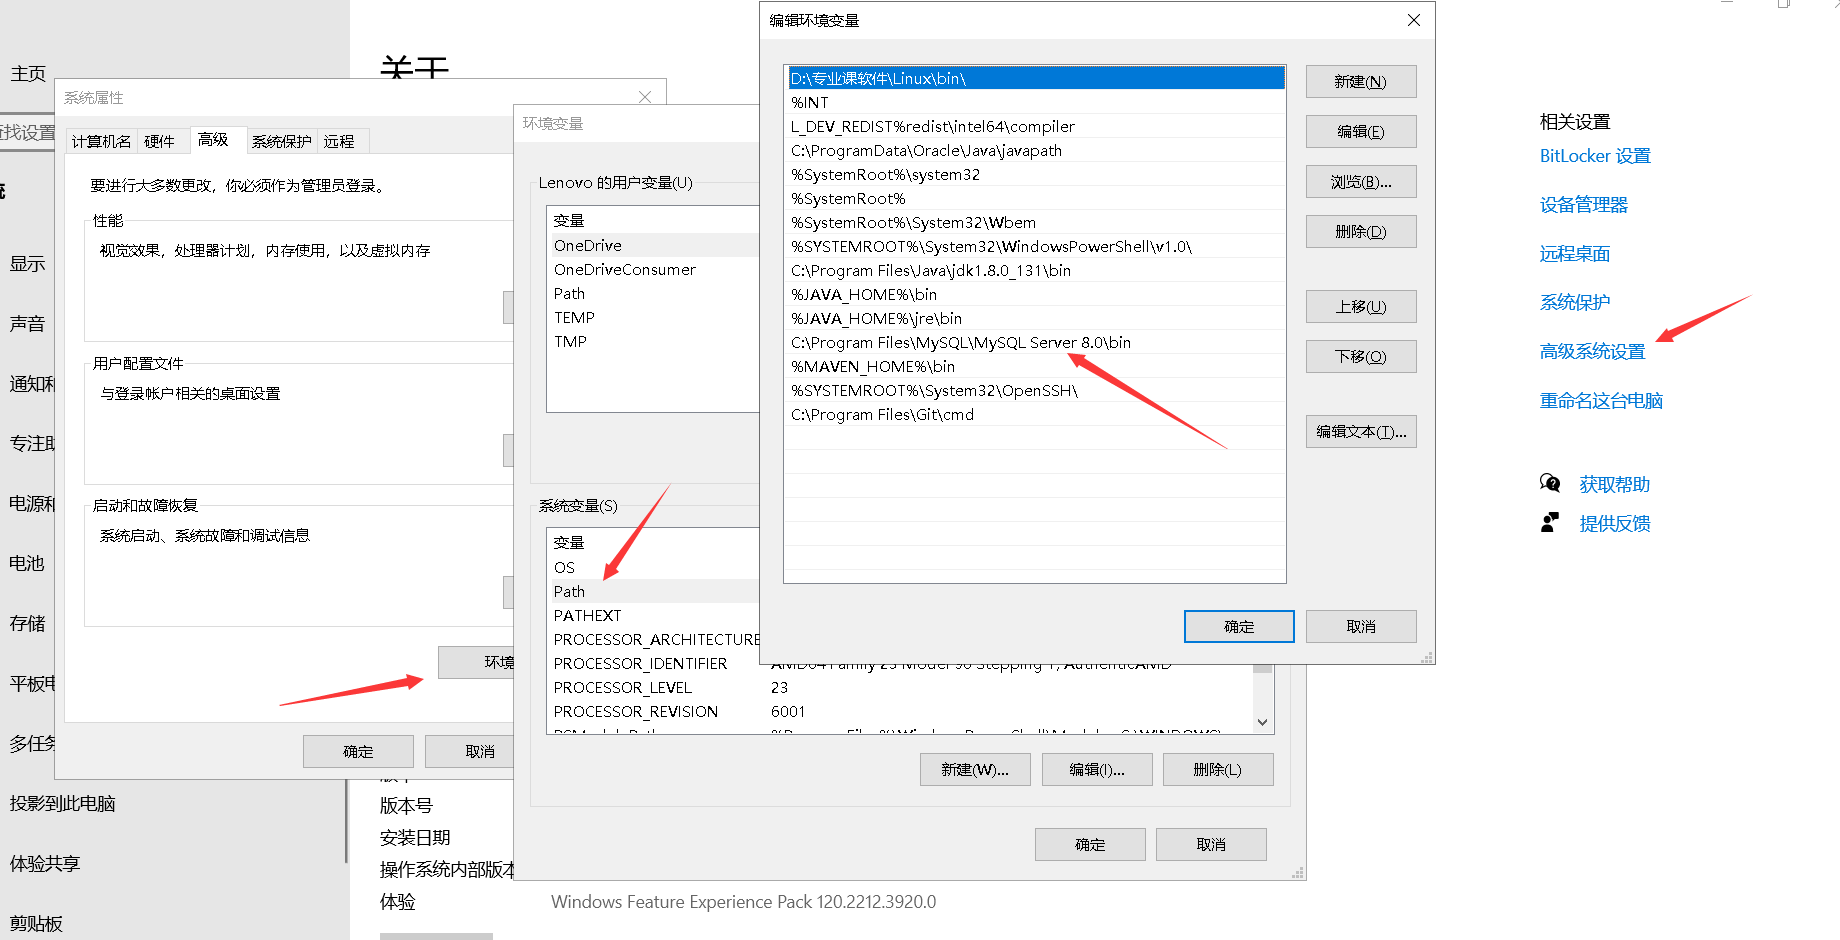This screenshot has height=940, width=1840.
Task: Click the 提供反馈 person icon
Action: (x=1550, y=523)
